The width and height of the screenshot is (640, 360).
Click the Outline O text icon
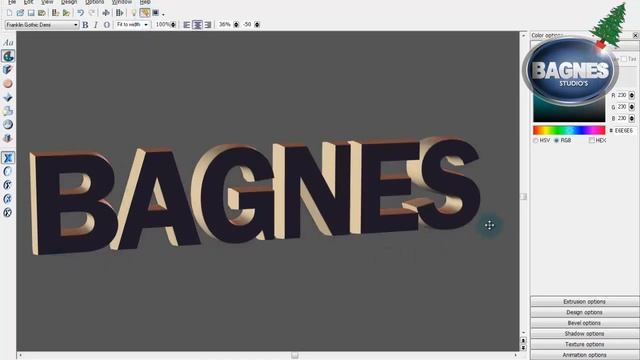point(107,25)
